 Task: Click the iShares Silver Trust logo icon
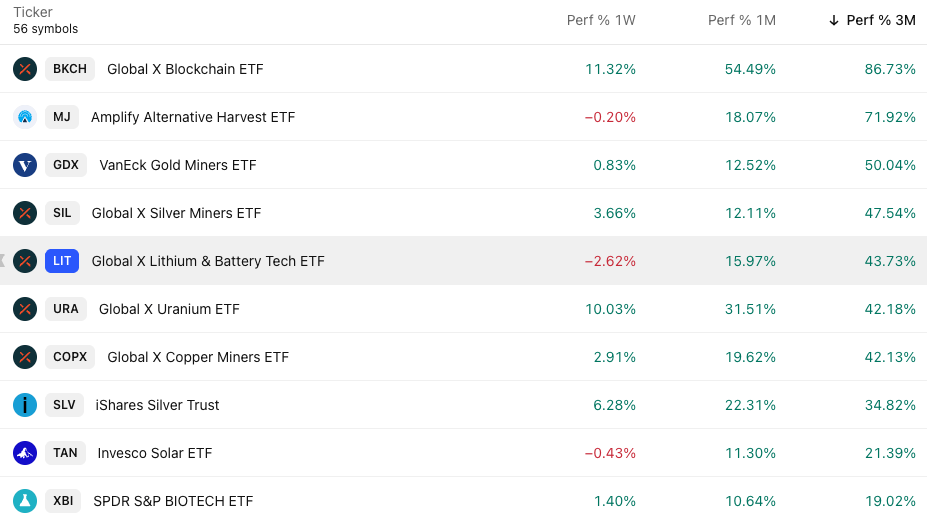coord(25,405)
